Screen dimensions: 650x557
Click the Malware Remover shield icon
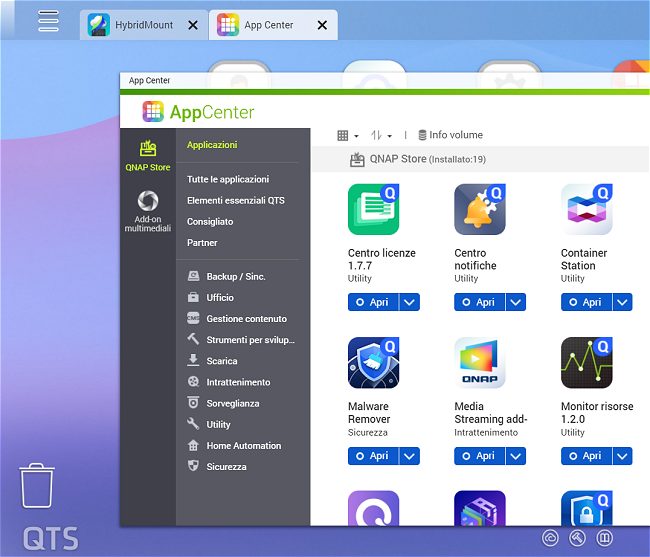[374, 363]
